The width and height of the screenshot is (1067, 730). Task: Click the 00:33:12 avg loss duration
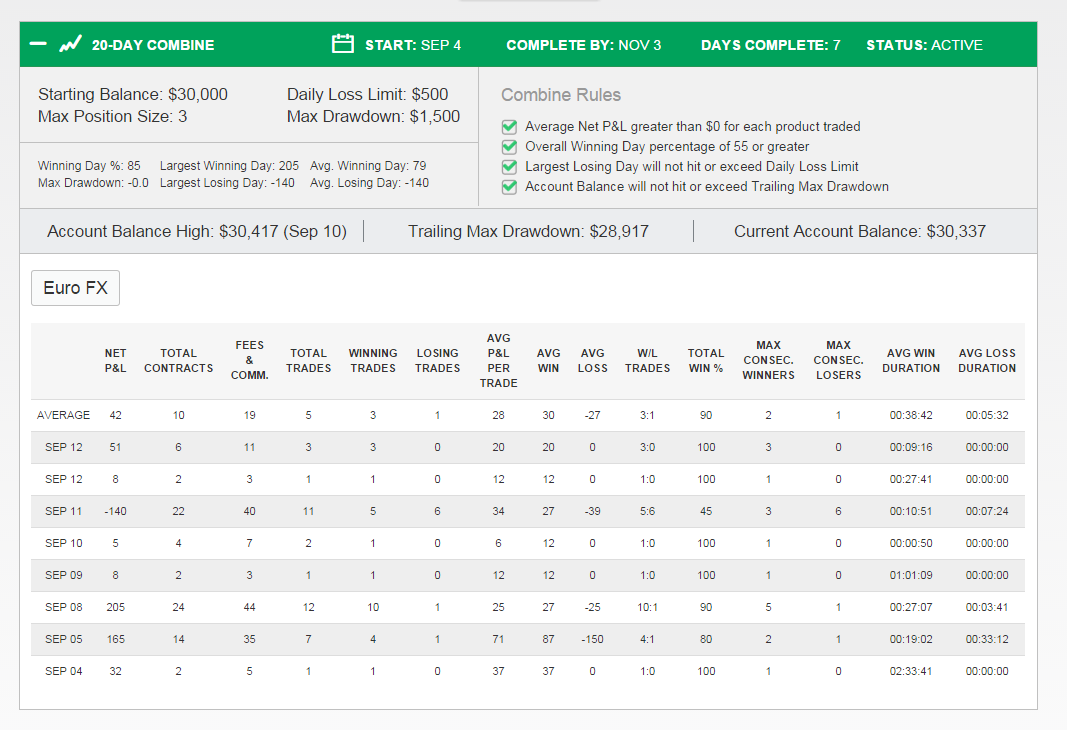(x=987, y=639)
